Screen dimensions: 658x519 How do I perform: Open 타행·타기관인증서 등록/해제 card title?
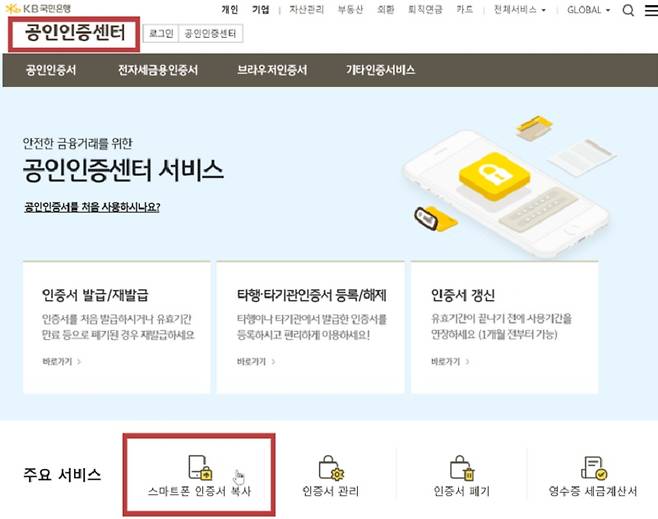point(311,295)
